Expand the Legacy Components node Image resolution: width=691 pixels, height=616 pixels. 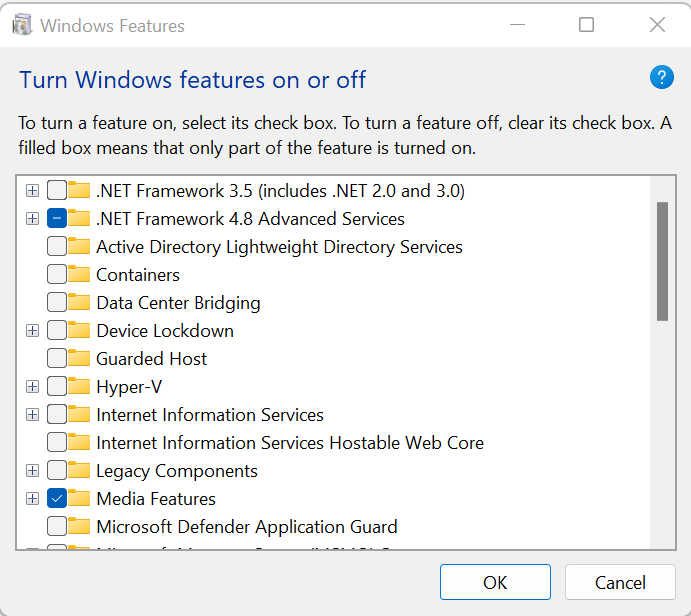32,470
